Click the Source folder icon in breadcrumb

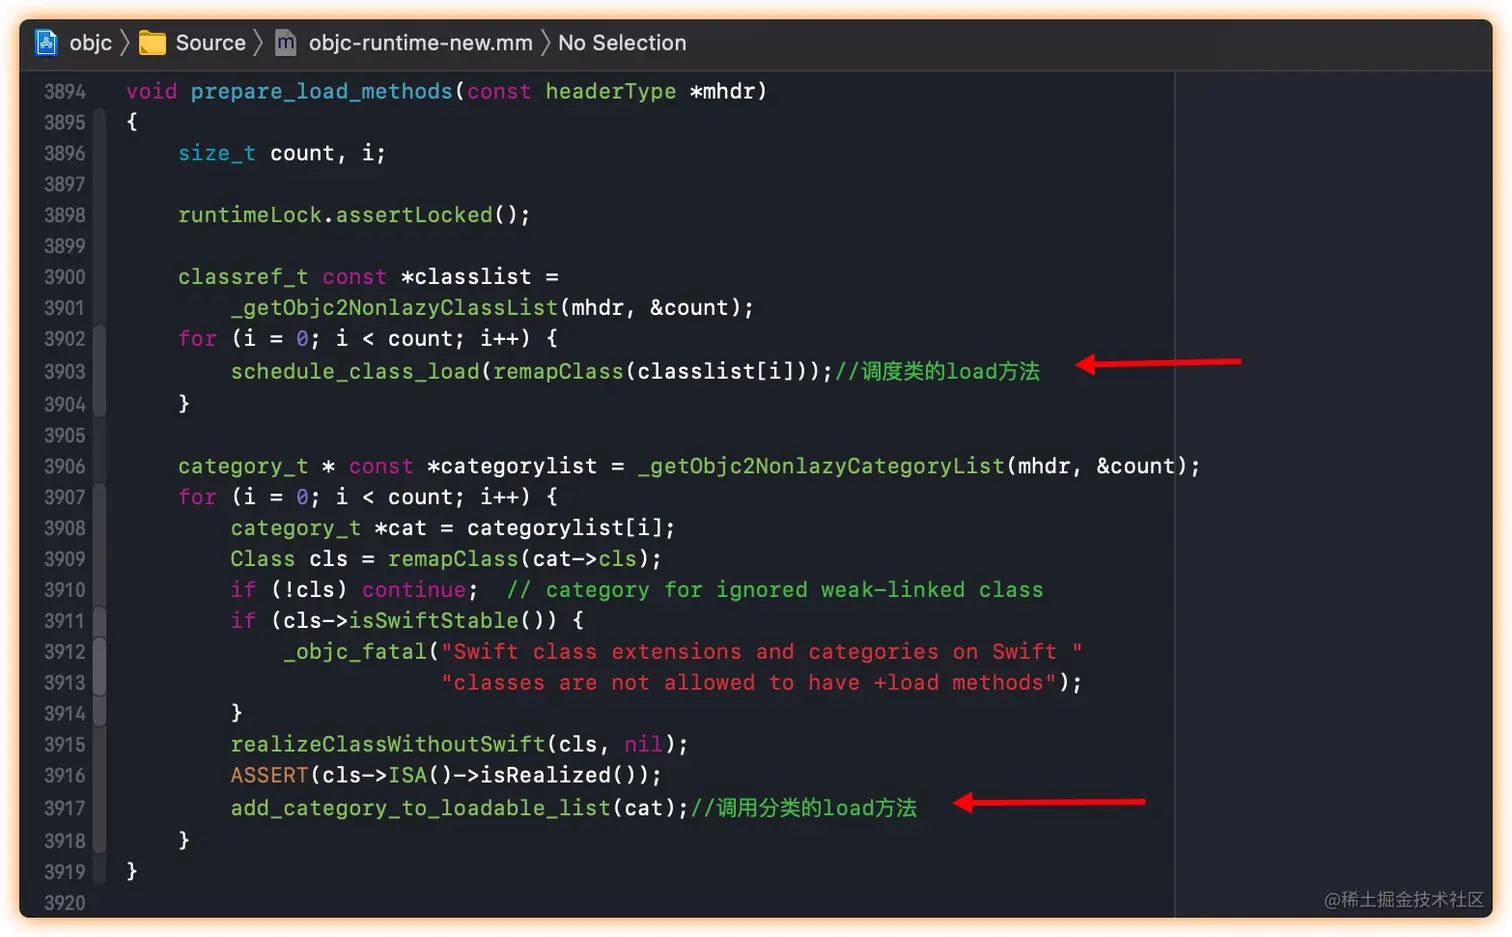point(152,43)
